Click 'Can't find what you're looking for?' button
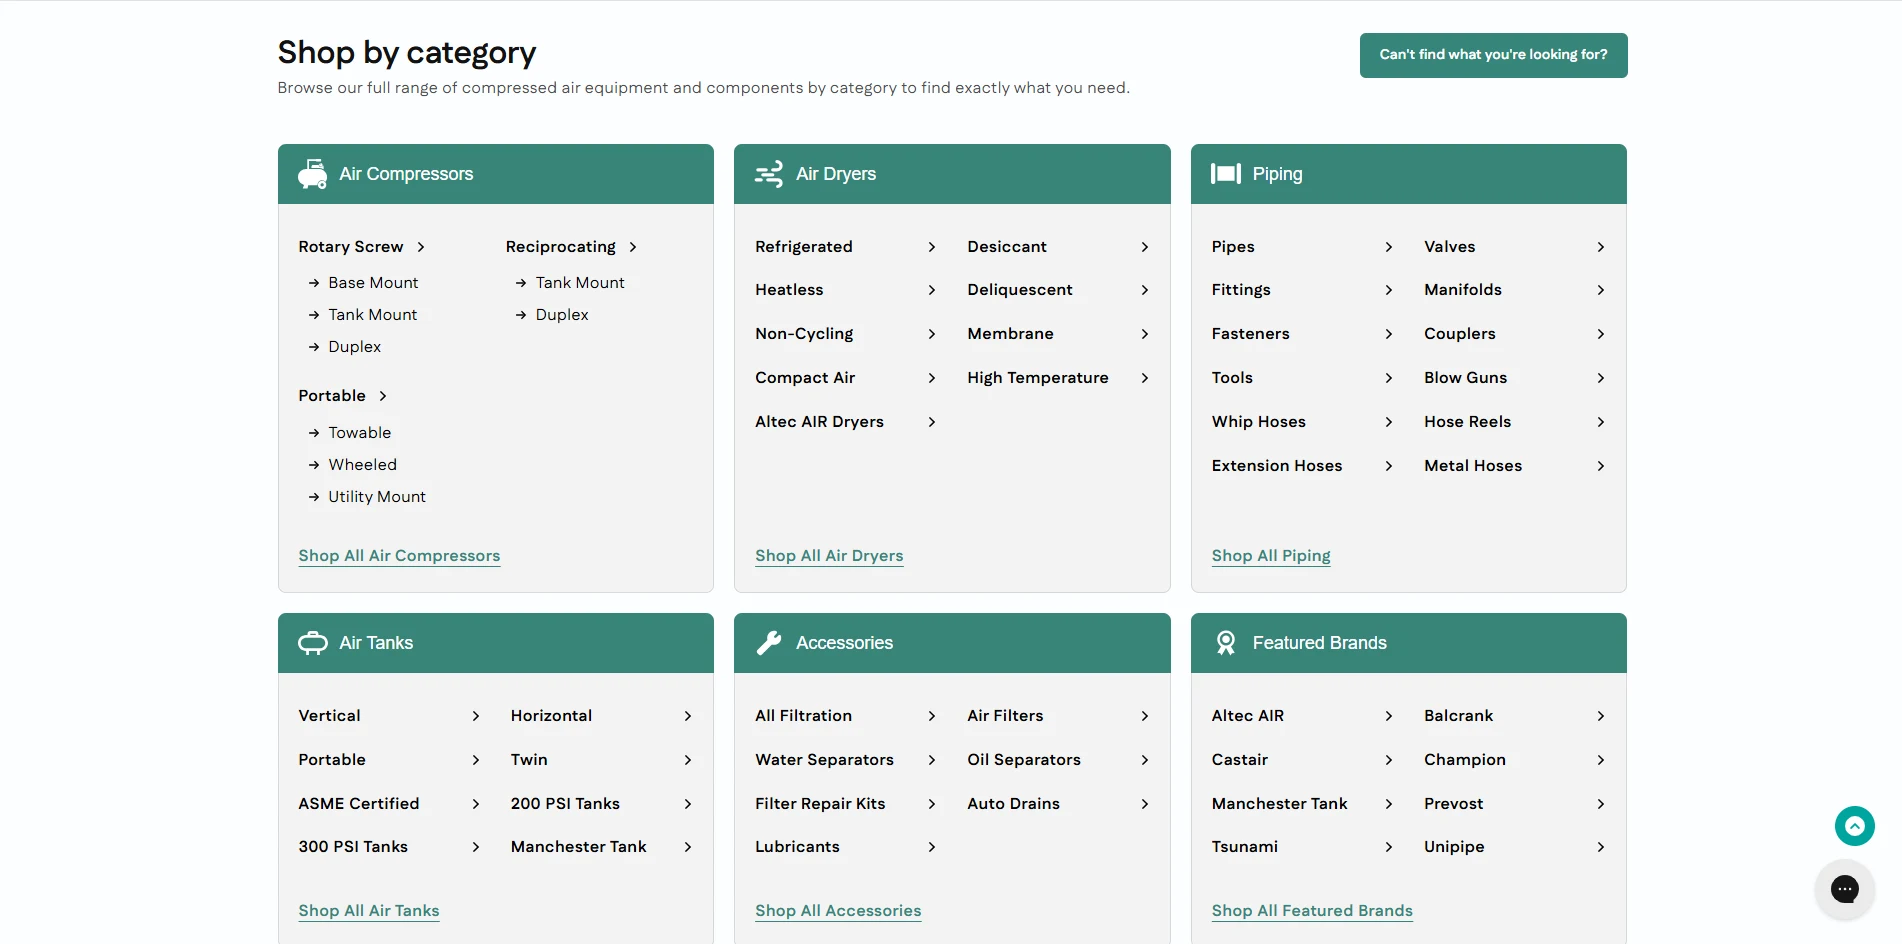The width and height of the screenshot is (1902, 944). tap(1493, 55)
